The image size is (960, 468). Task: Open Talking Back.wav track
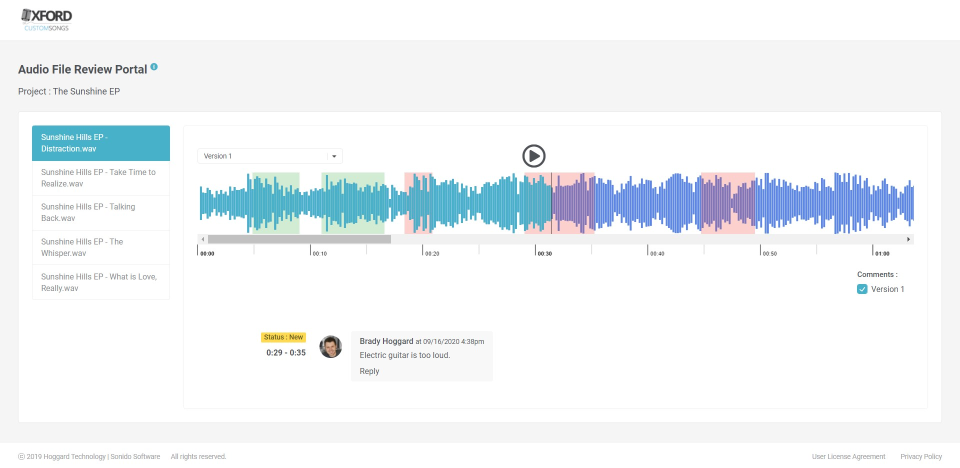tap(100, 212)
